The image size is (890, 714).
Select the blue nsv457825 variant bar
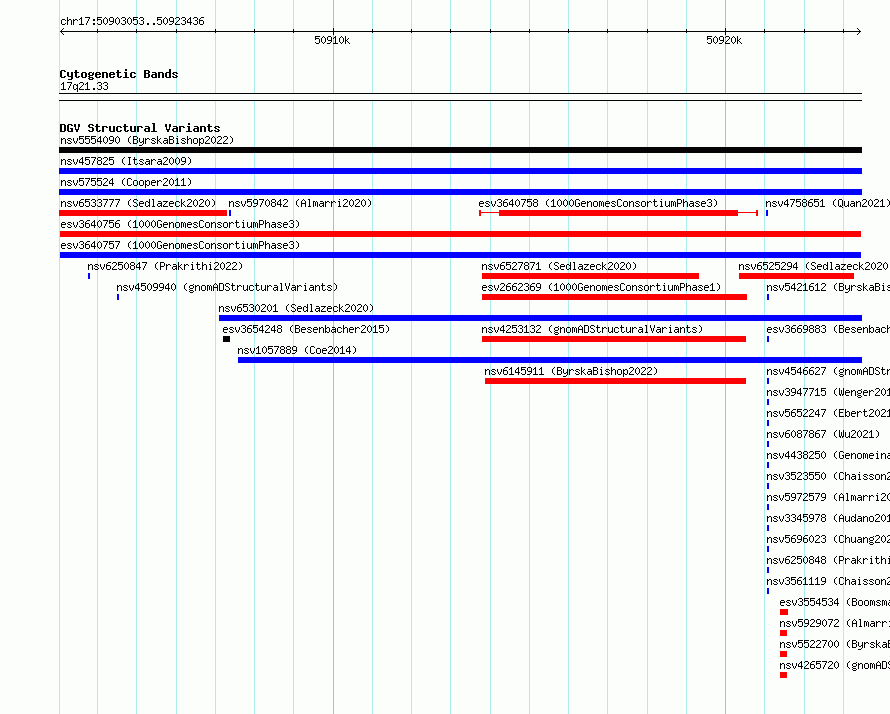point(460,171)
